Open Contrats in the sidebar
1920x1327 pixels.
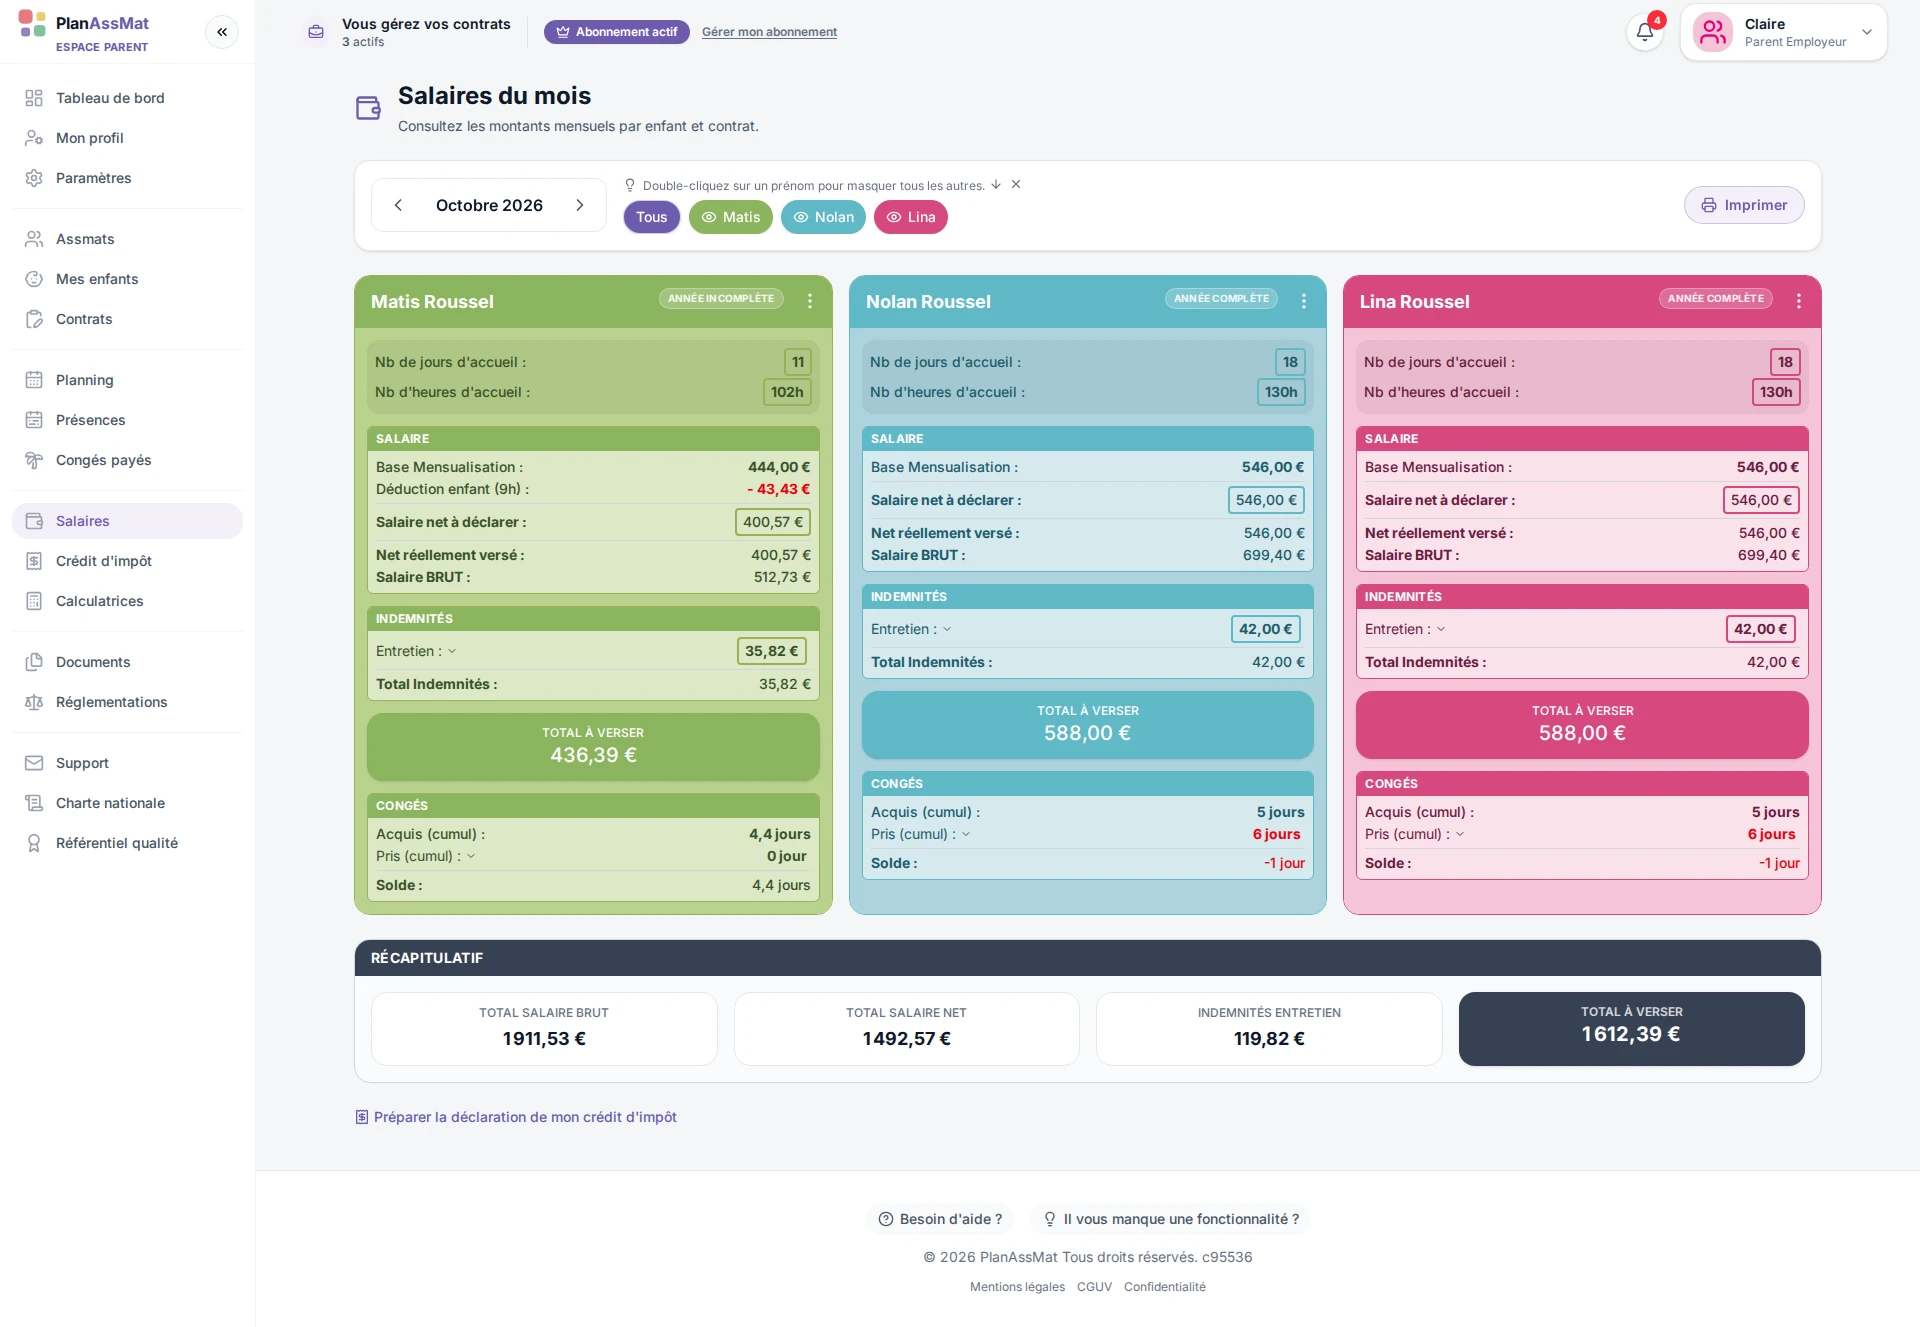(x=127, y=319)
